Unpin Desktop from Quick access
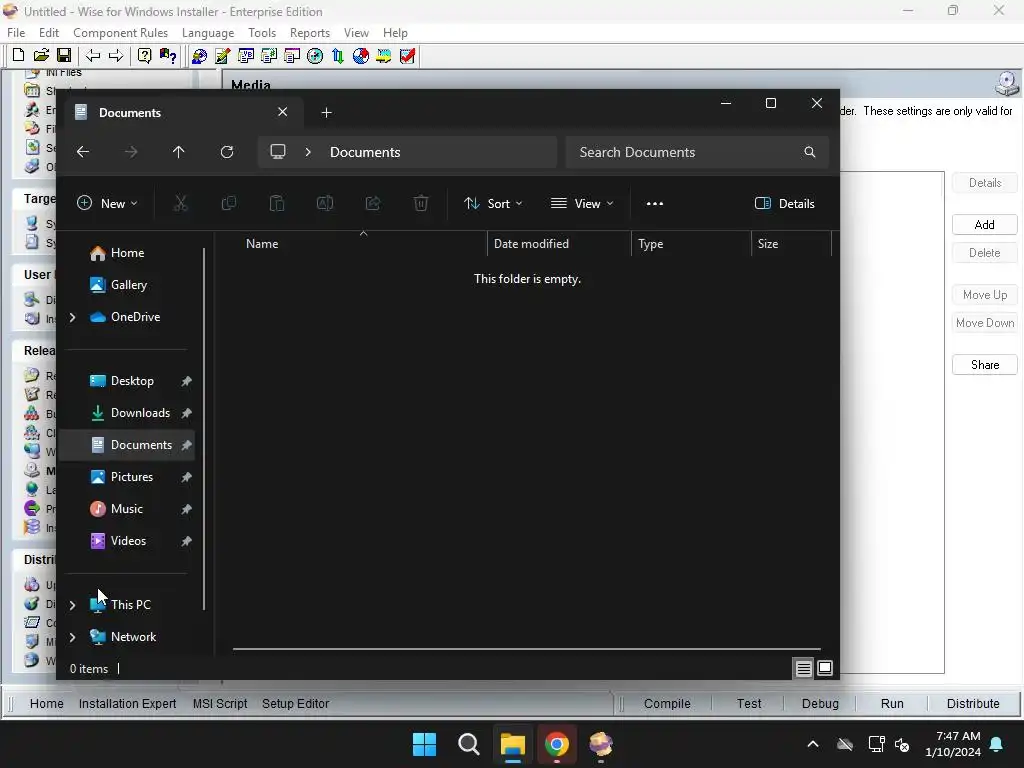 (x=187, y=381)
